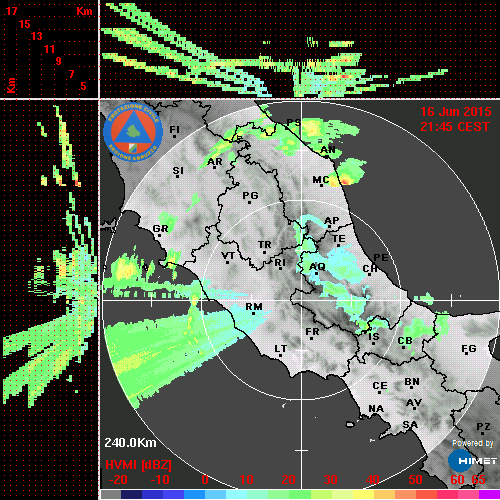
Task: Click the FG city marker
Action: click(467, 354)
